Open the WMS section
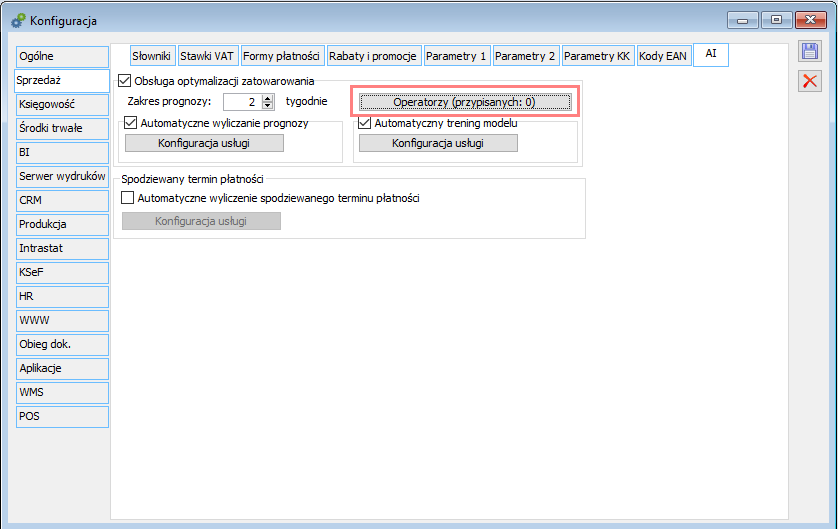Screen dimensions: 838x529 click(63, 393)
